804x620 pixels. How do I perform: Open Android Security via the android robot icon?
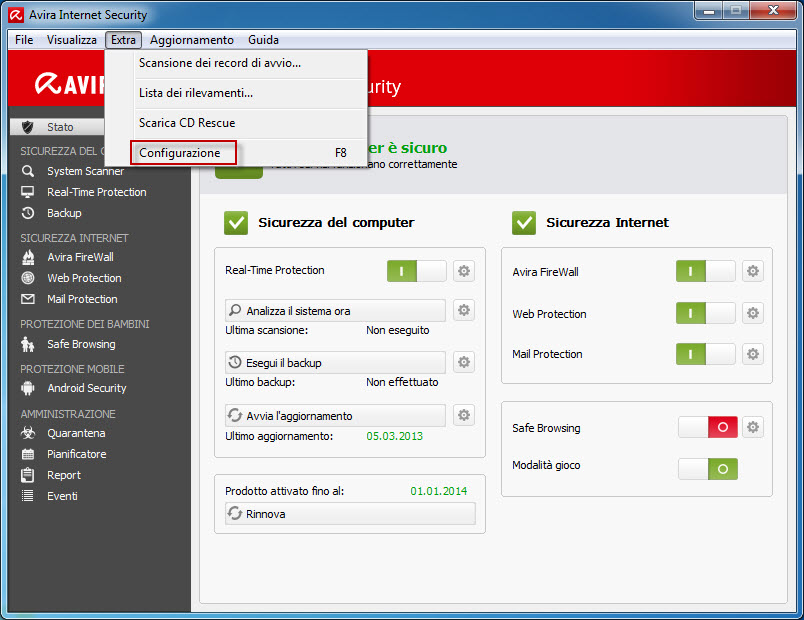click(x=28, y=388)
